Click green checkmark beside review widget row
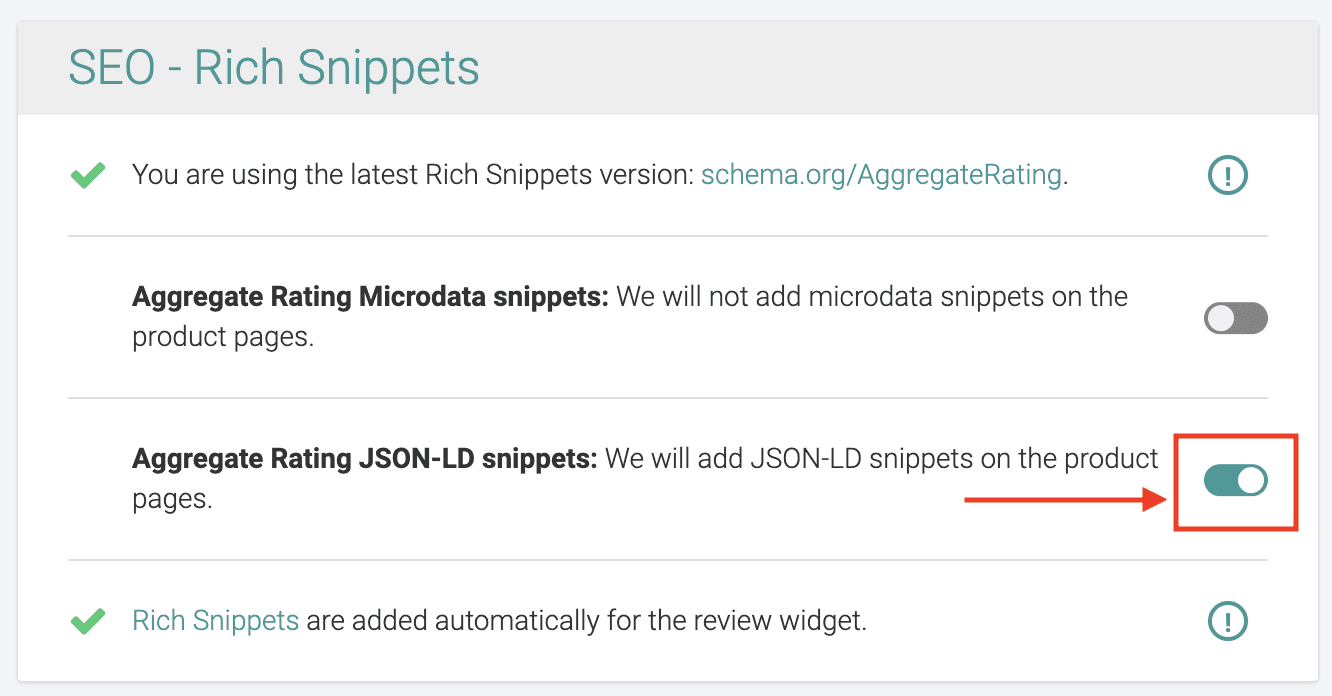This screenshot has height=696, width=1332. coord(89,622)
